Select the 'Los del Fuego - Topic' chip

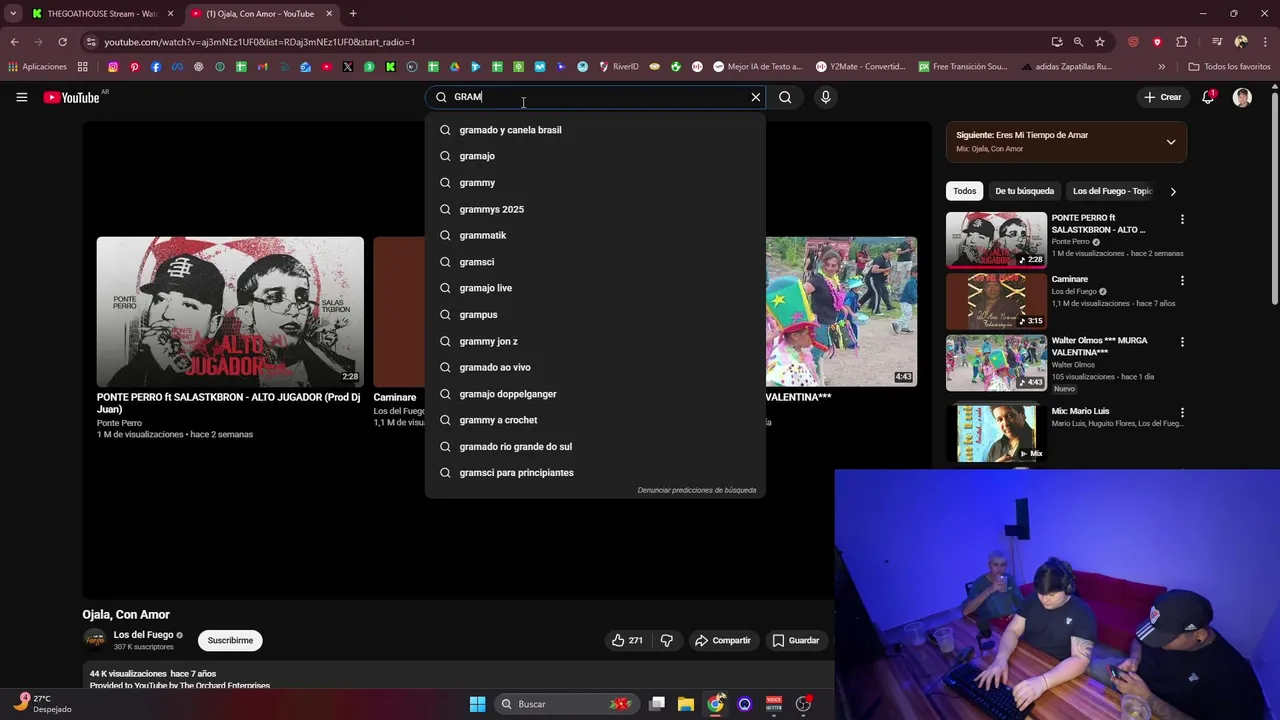(x=1112, y=191)
